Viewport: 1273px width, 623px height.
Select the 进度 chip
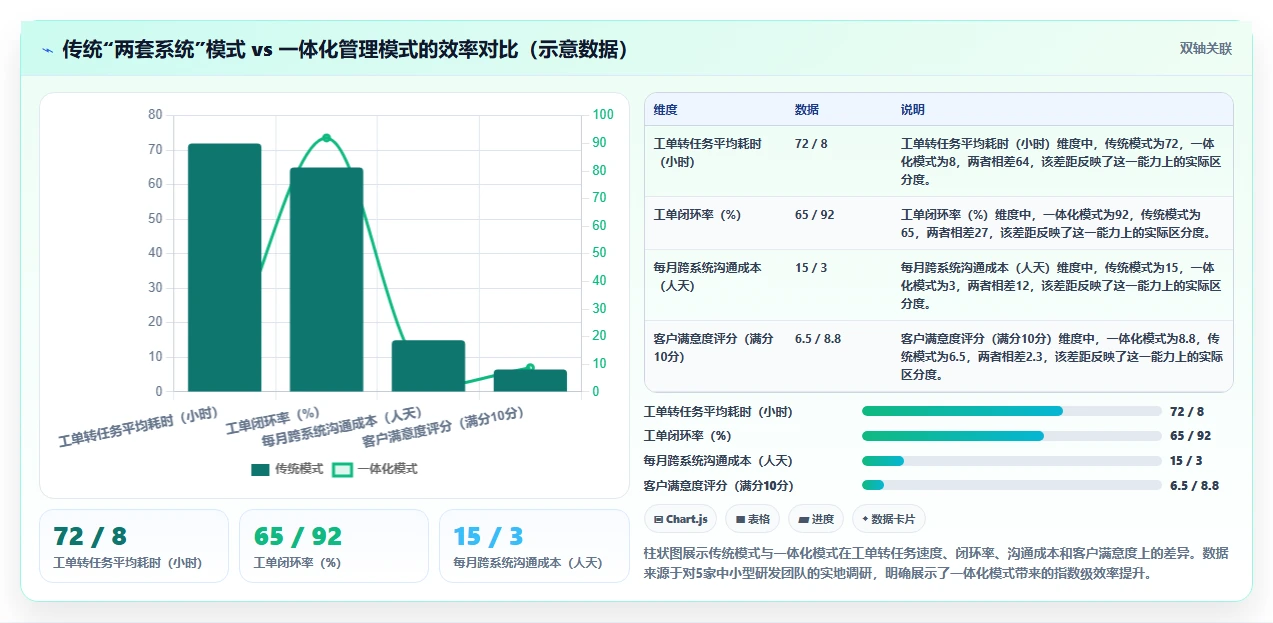[x=816, y=519]
